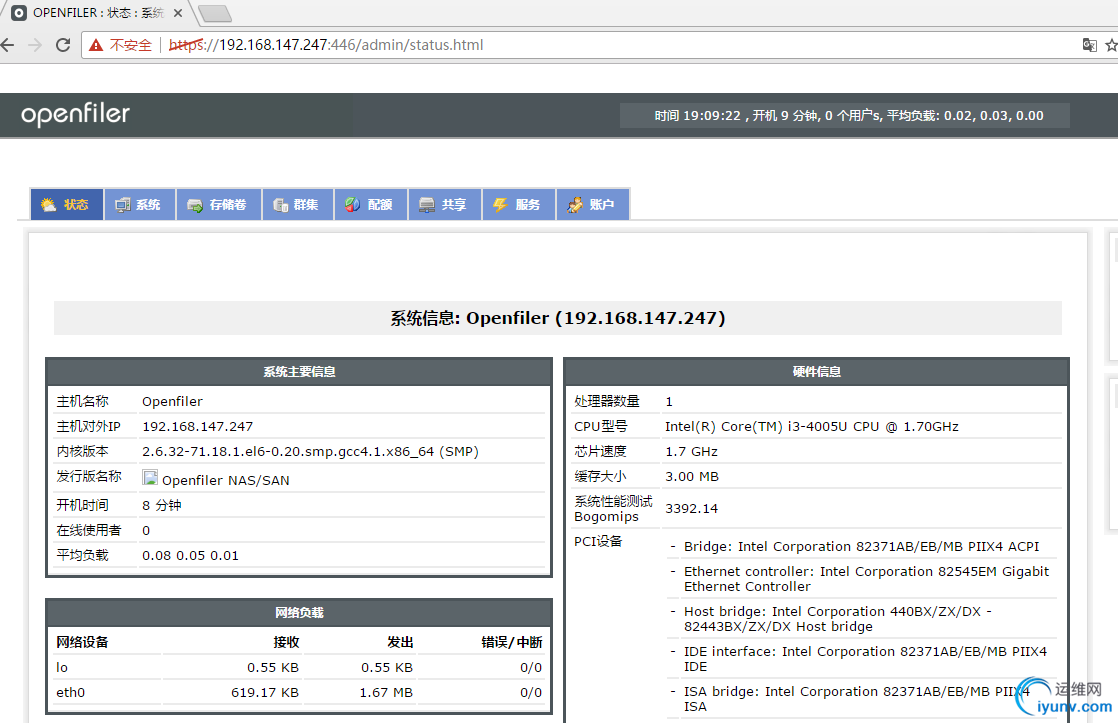This screenshot has height=723, width=1118.
Task: Click the lo network device row
Action: click(299, 667)
